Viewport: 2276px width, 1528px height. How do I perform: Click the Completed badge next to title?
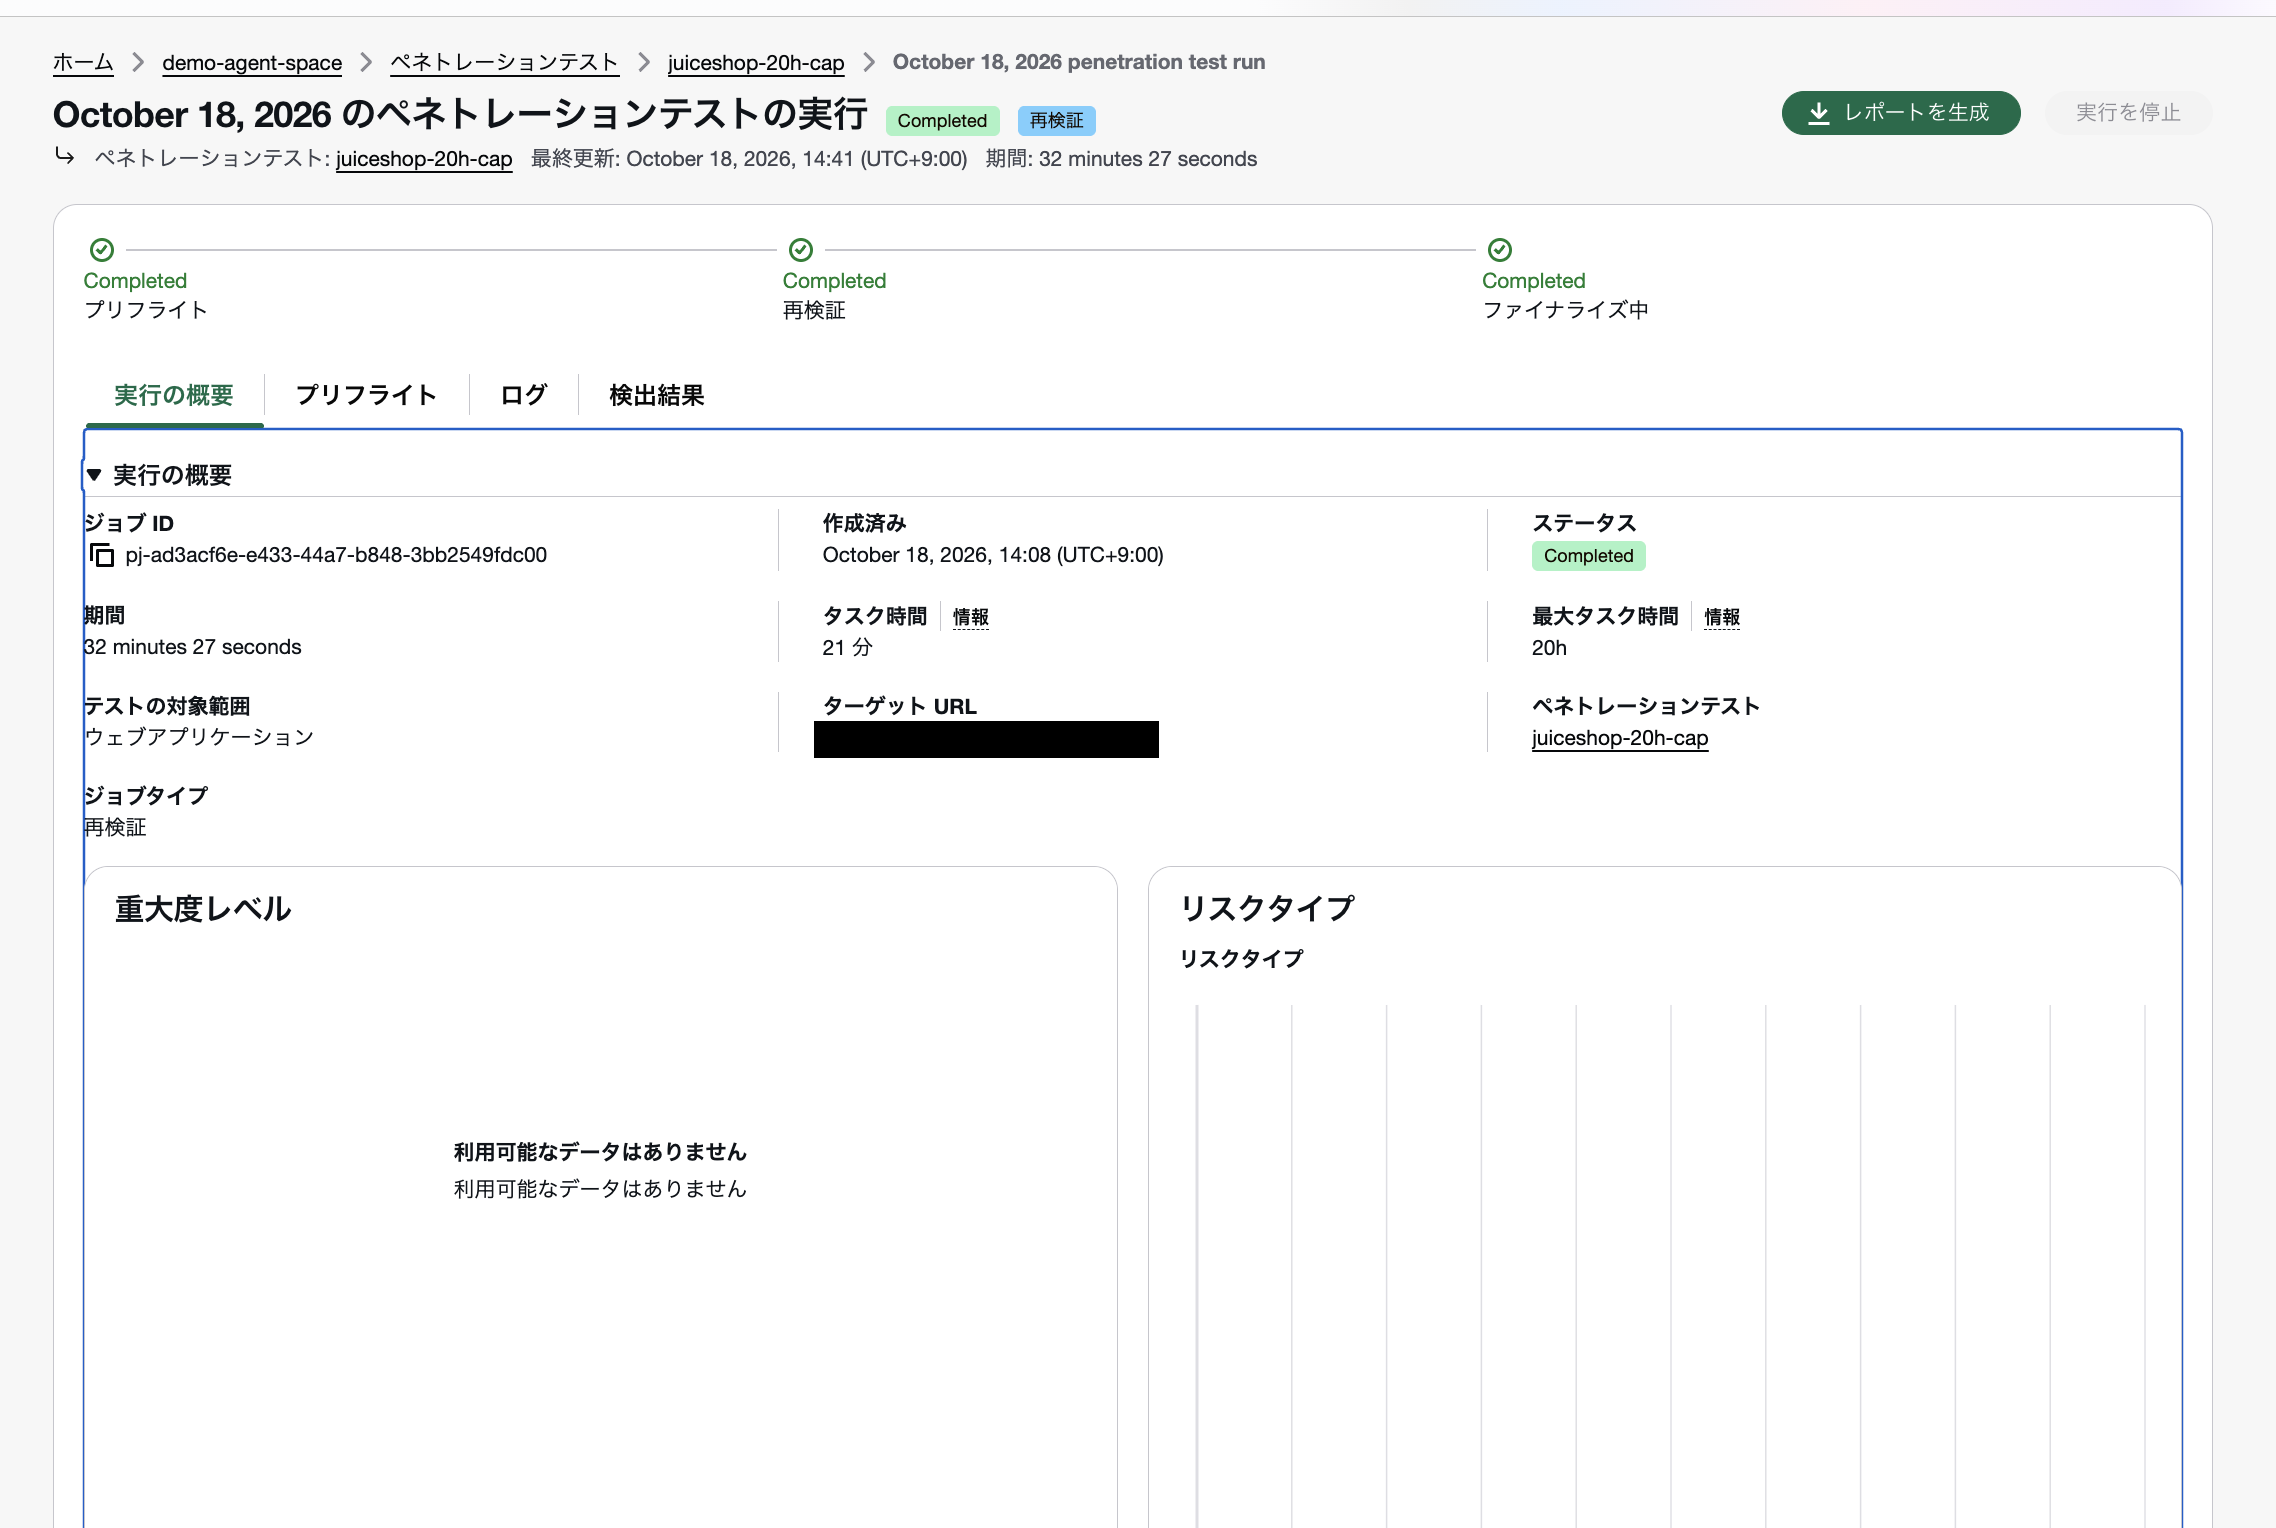click(x=942, y=121)
